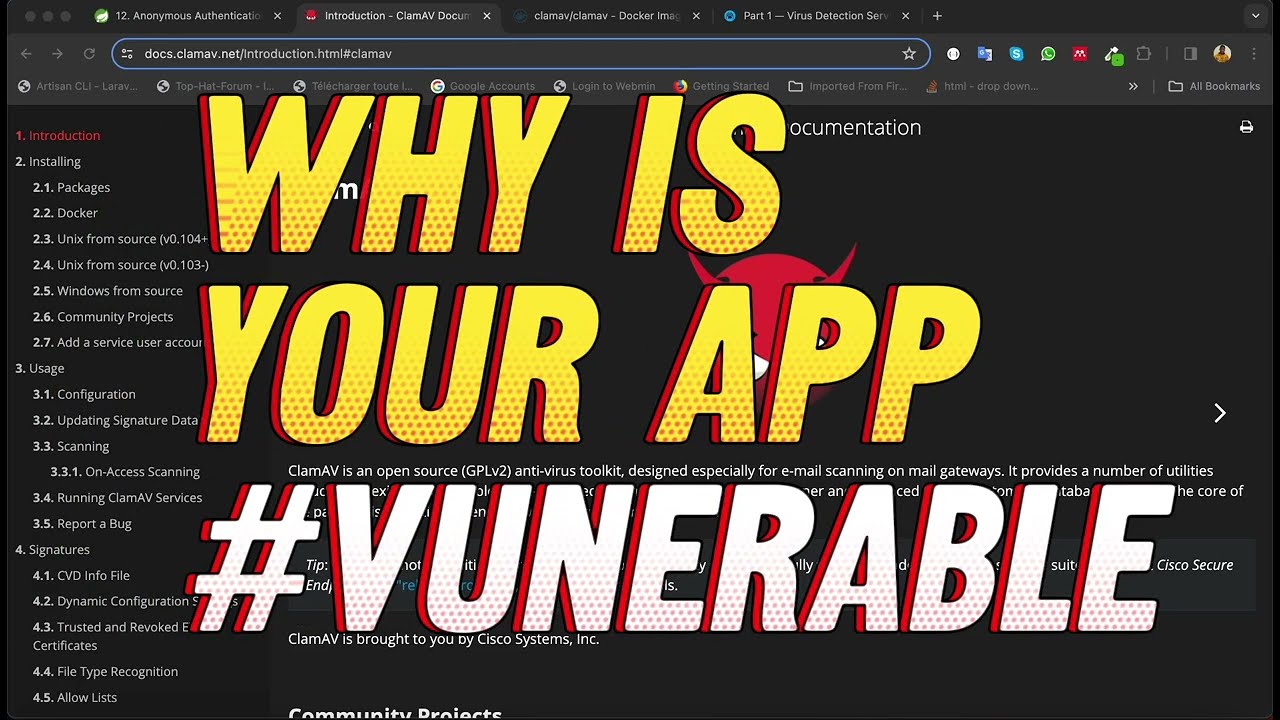Image resolution: width=1280 pixels, height=720 pixels.
Task: Open 2.3. Unix from source (v0.104+)
Action: pos(120,239)
